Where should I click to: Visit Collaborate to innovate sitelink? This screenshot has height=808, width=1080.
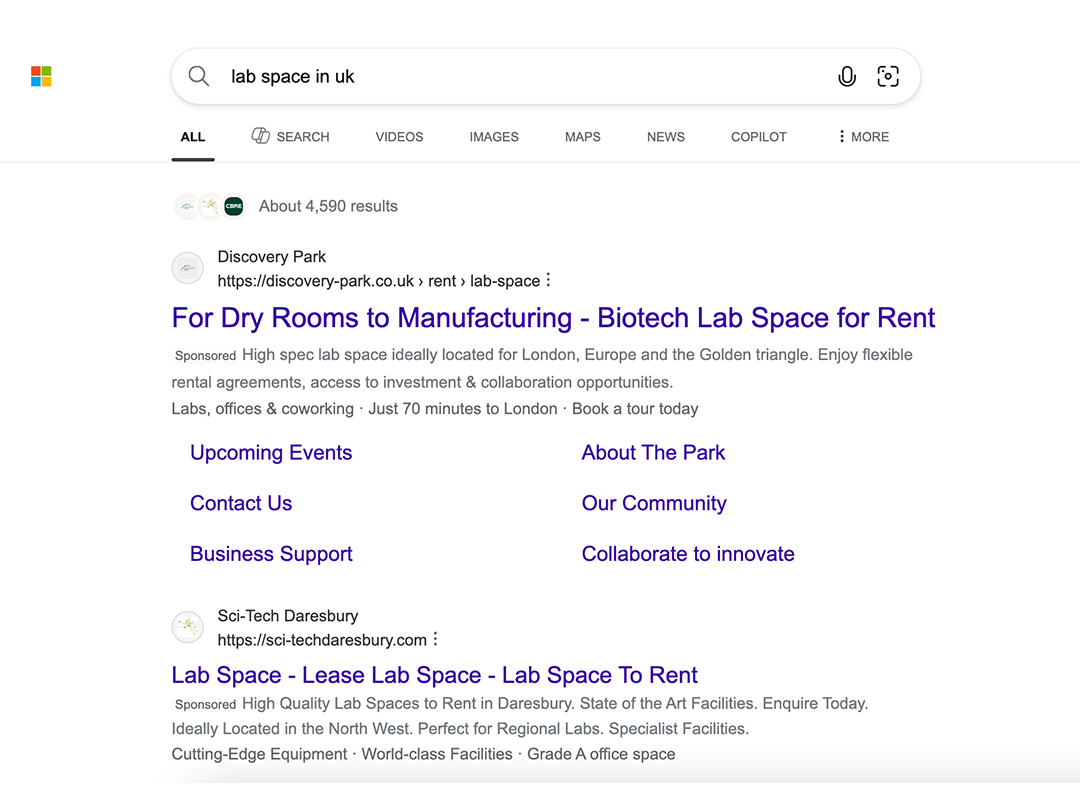coord(688,554)
